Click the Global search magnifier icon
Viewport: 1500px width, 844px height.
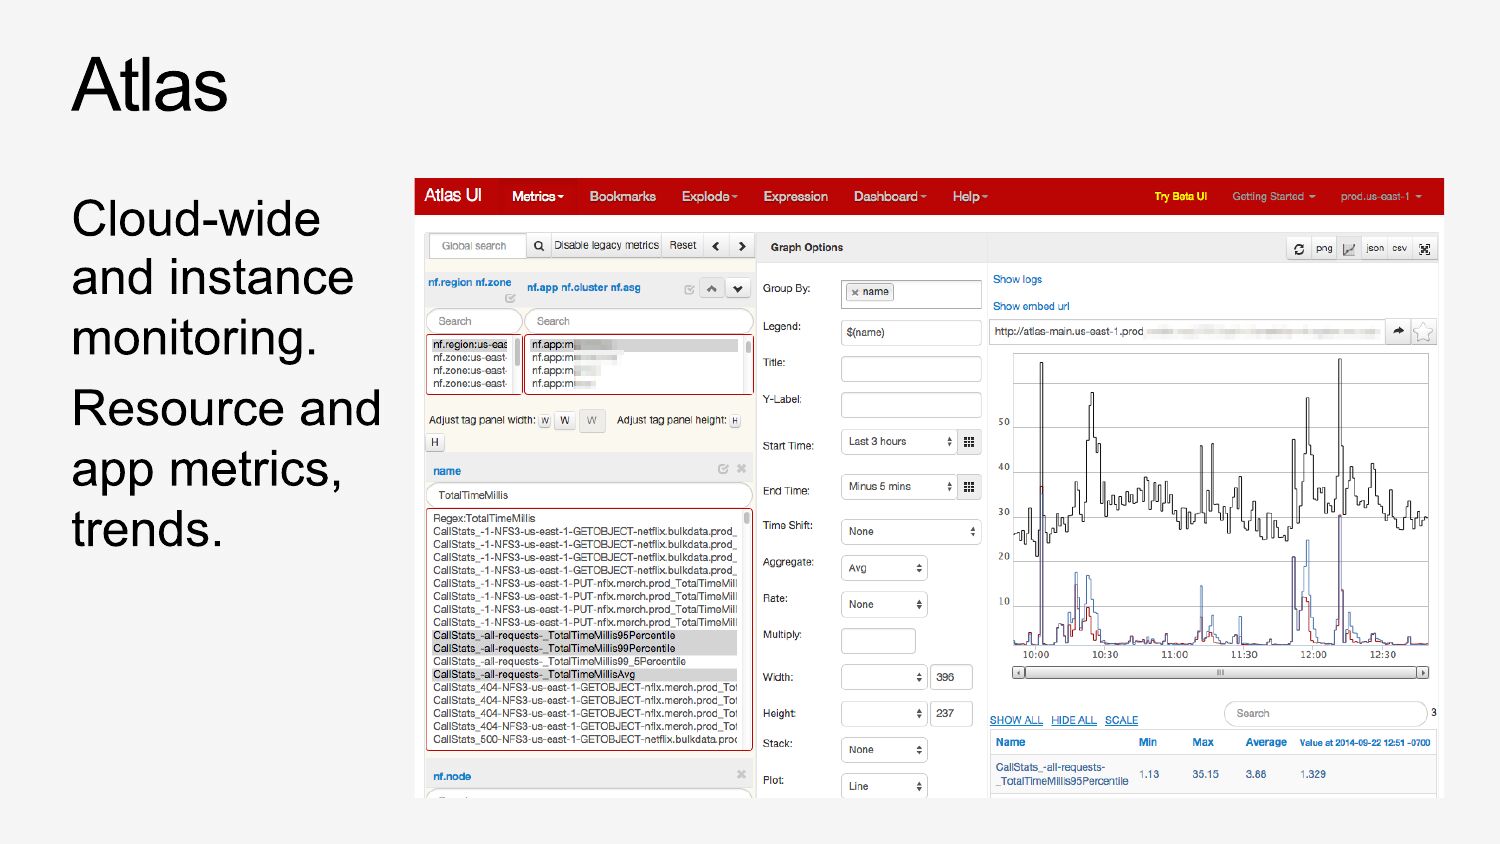539,246
